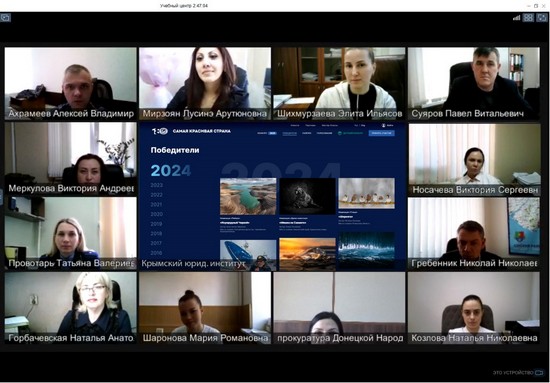This screenshot has width=550, height=383.
Task: Select Козлова Наталья Николаевна video tile
Action: coord(474,308)
